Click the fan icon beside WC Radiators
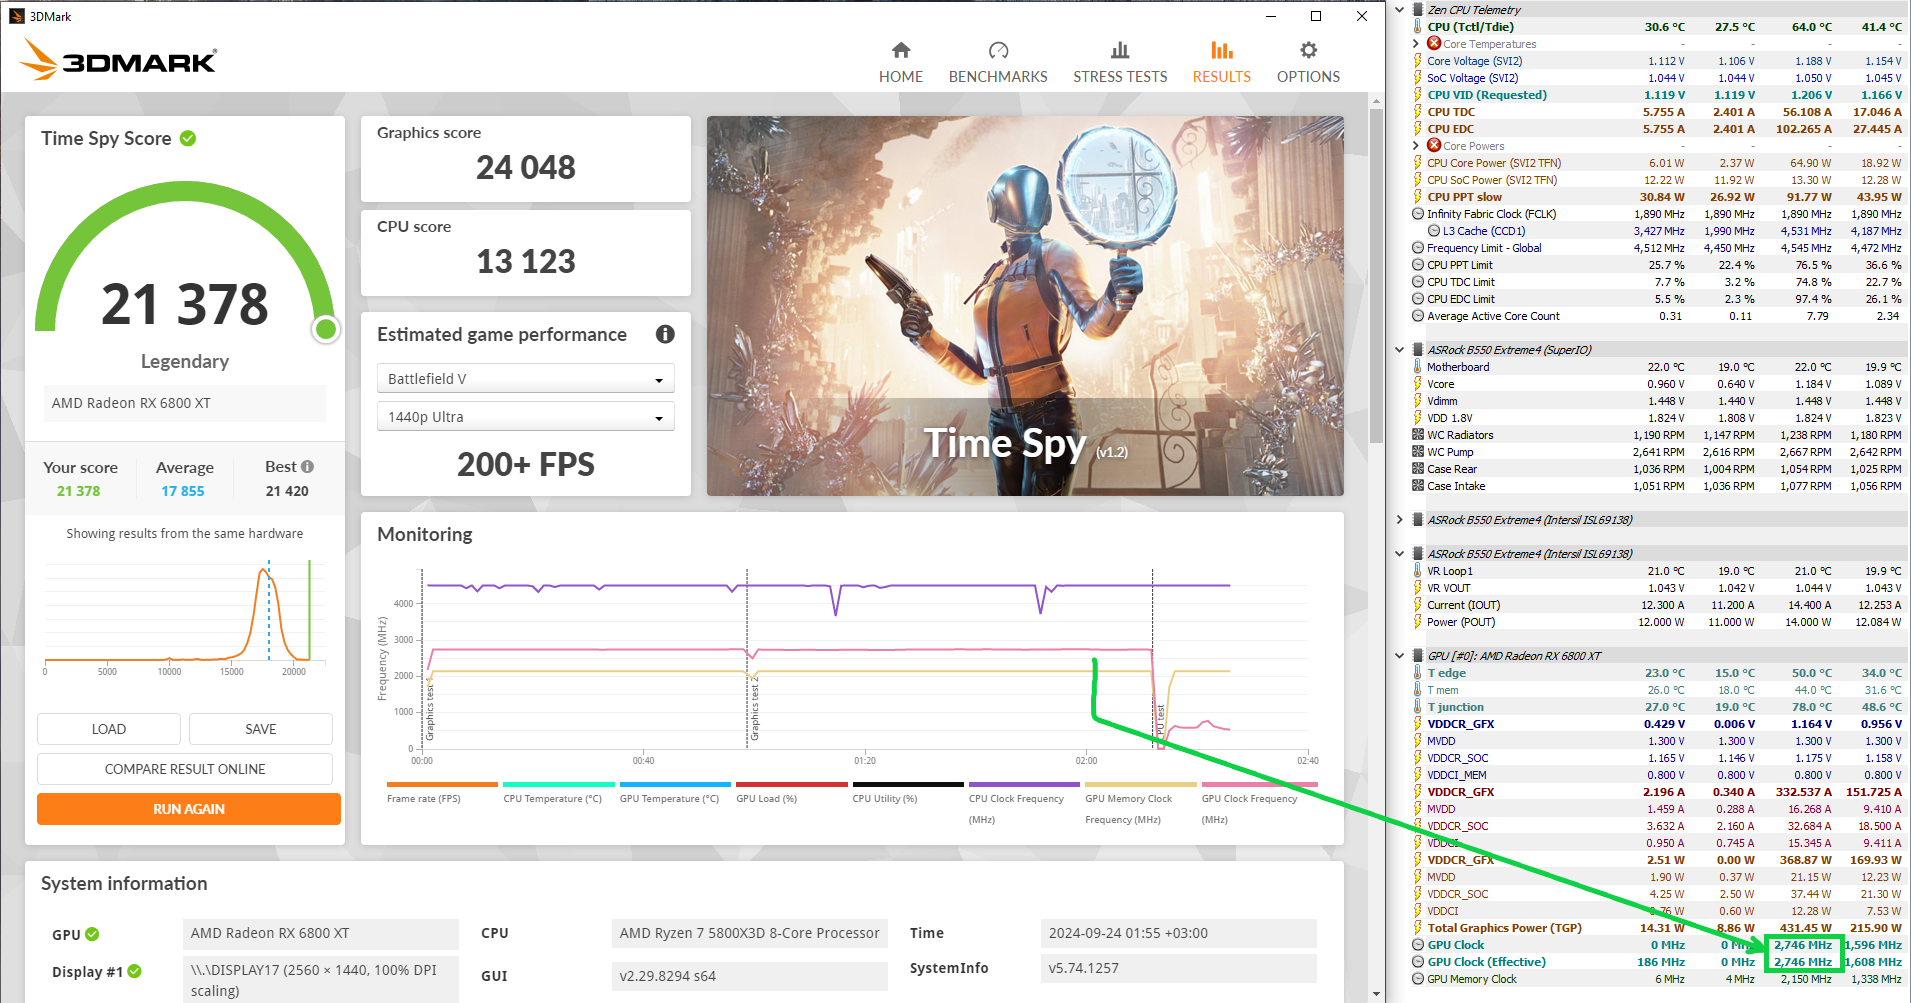Screen dimensions: 1911x1003 coord(1418,435)
